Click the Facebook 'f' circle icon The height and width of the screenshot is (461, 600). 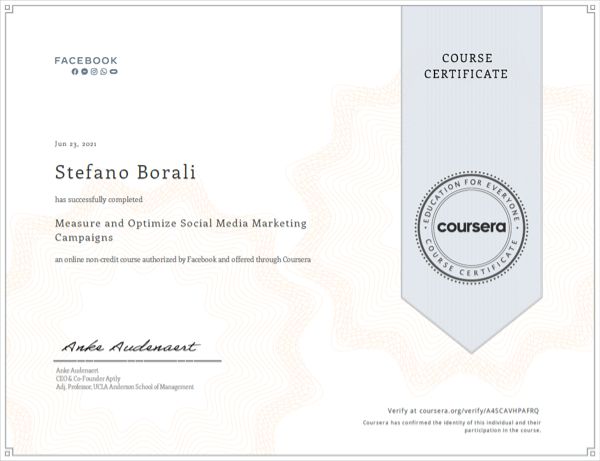click(75, 72)
